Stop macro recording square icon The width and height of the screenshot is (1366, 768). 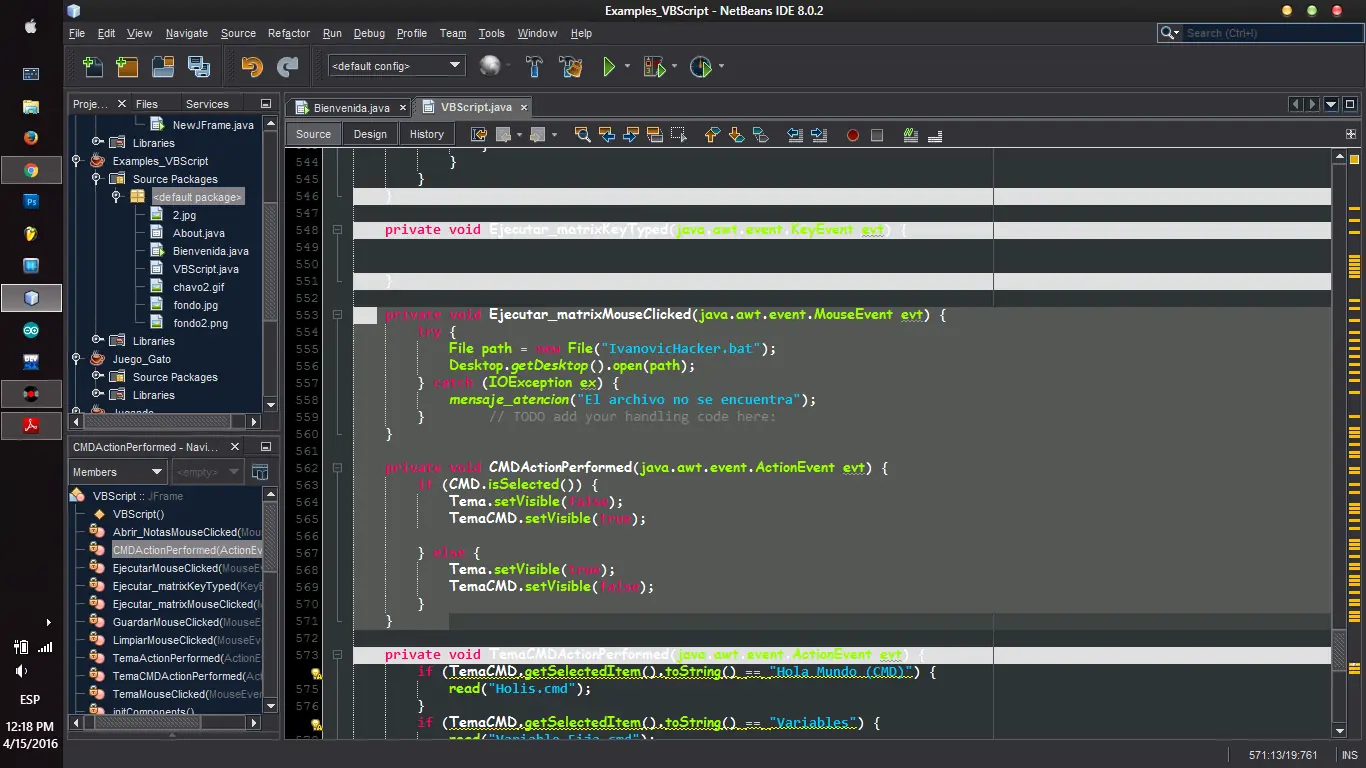click(877, 135)
